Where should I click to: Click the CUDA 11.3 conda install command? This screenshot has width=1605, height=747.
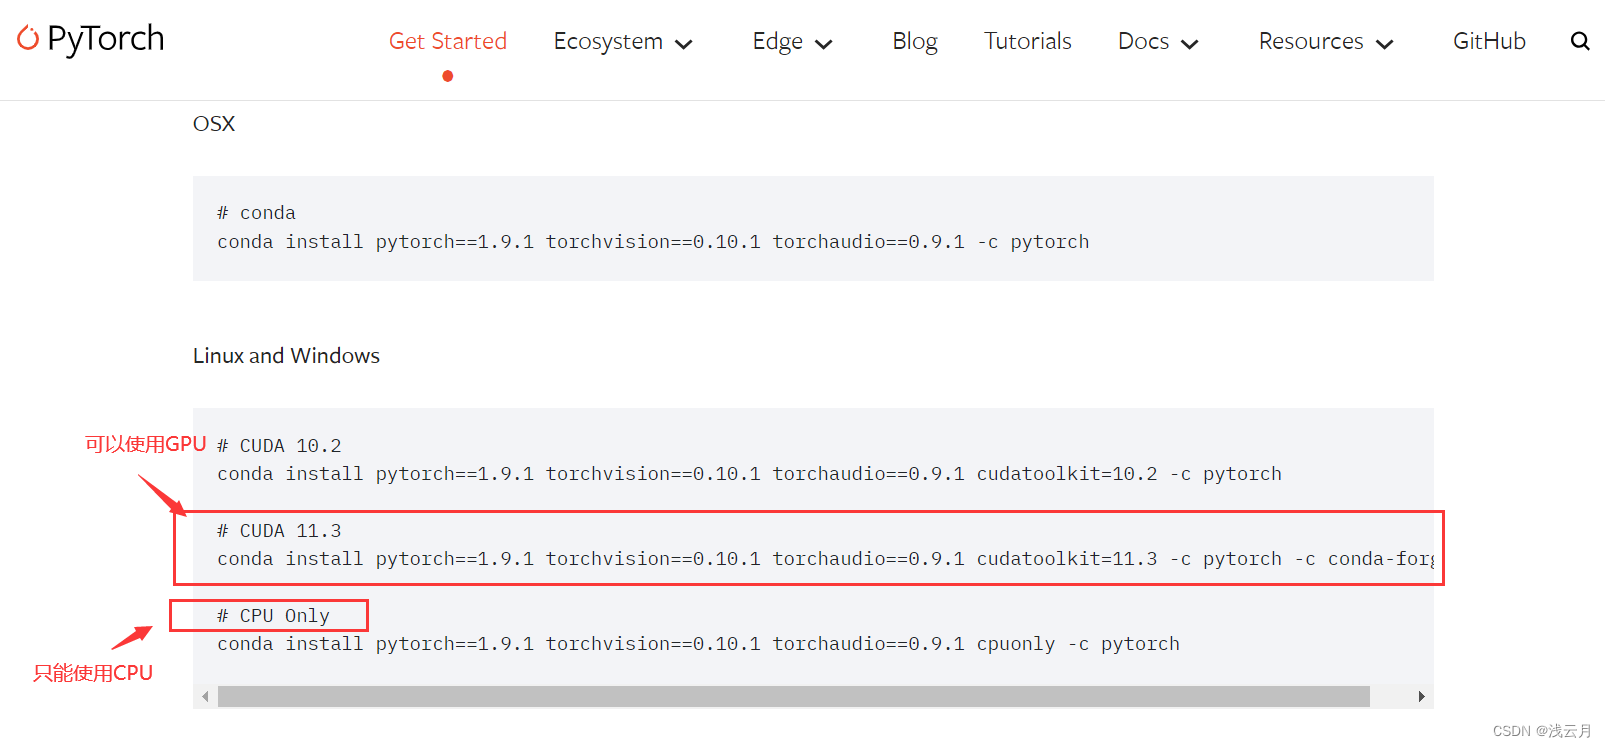click(x=825, y=559)
